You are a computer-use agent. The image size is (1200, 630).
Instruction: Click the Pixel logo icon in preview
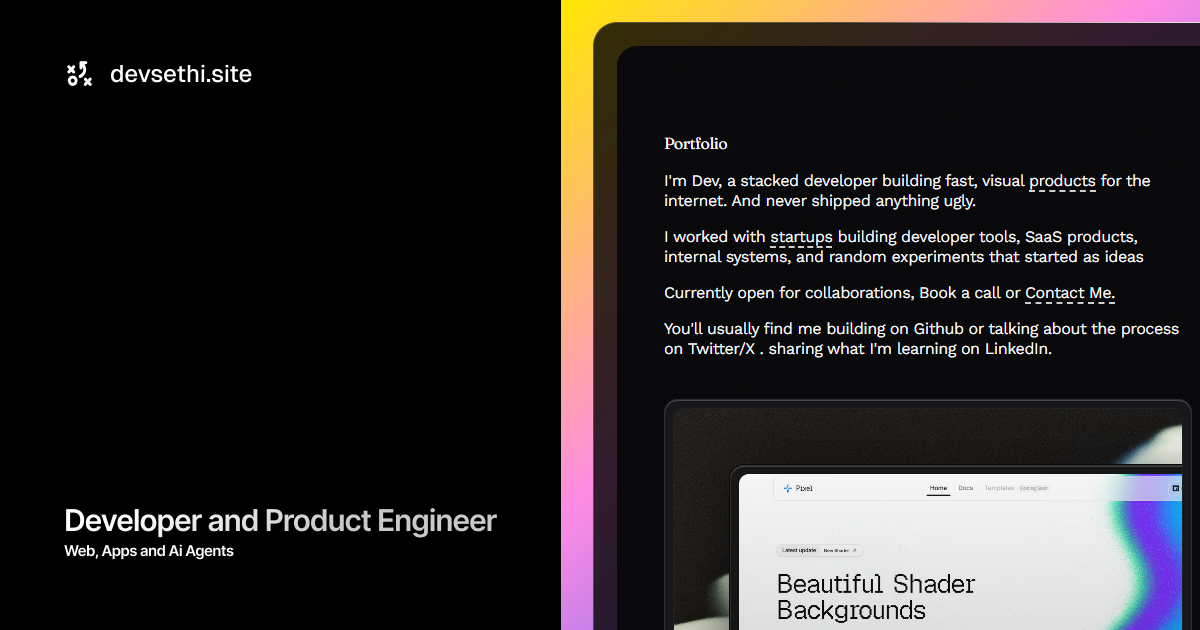[x=787, y=488]
